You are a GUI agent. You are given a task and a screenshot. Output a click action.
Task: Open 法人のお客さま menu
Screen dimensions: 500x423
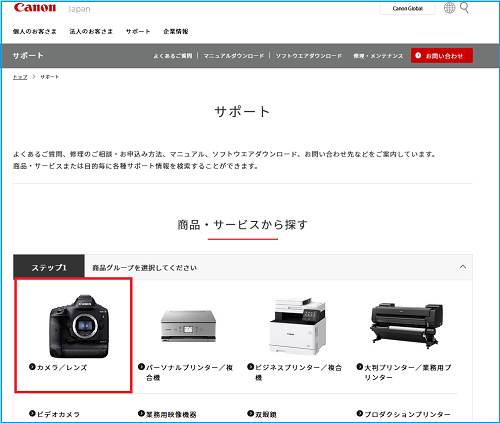pos(91,31)
